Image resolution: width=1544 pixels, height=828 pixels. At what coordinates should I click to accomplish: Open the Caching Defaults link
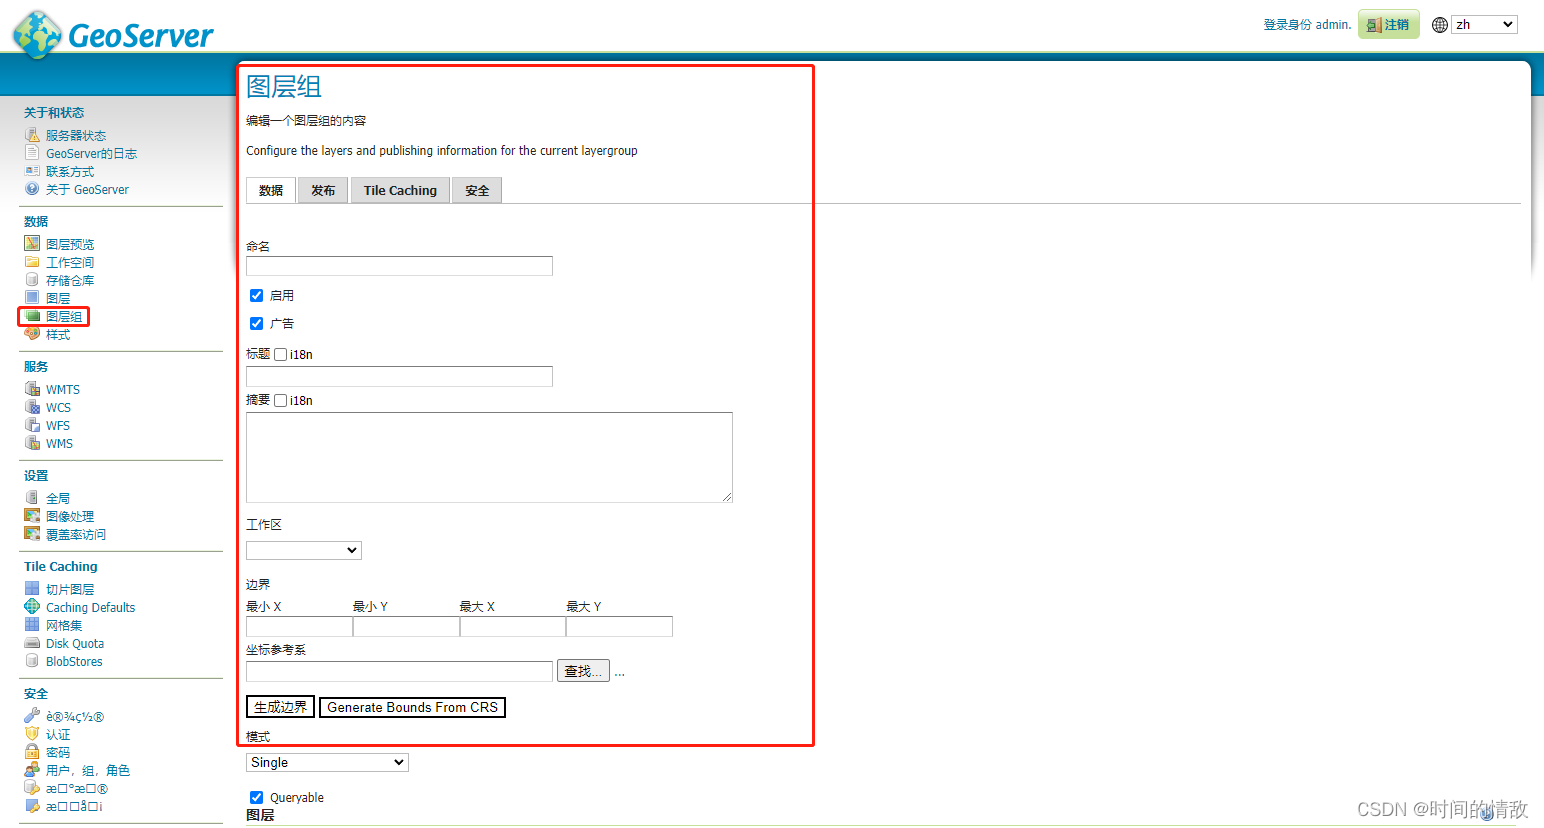(x=90, y=607)
